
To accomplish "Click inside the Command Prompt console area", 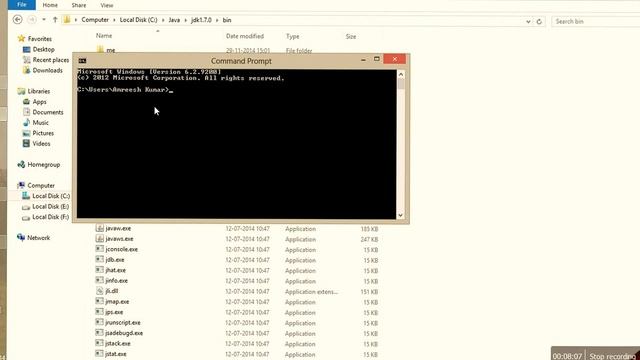I will pyautogui.click(x=236, y=144).
